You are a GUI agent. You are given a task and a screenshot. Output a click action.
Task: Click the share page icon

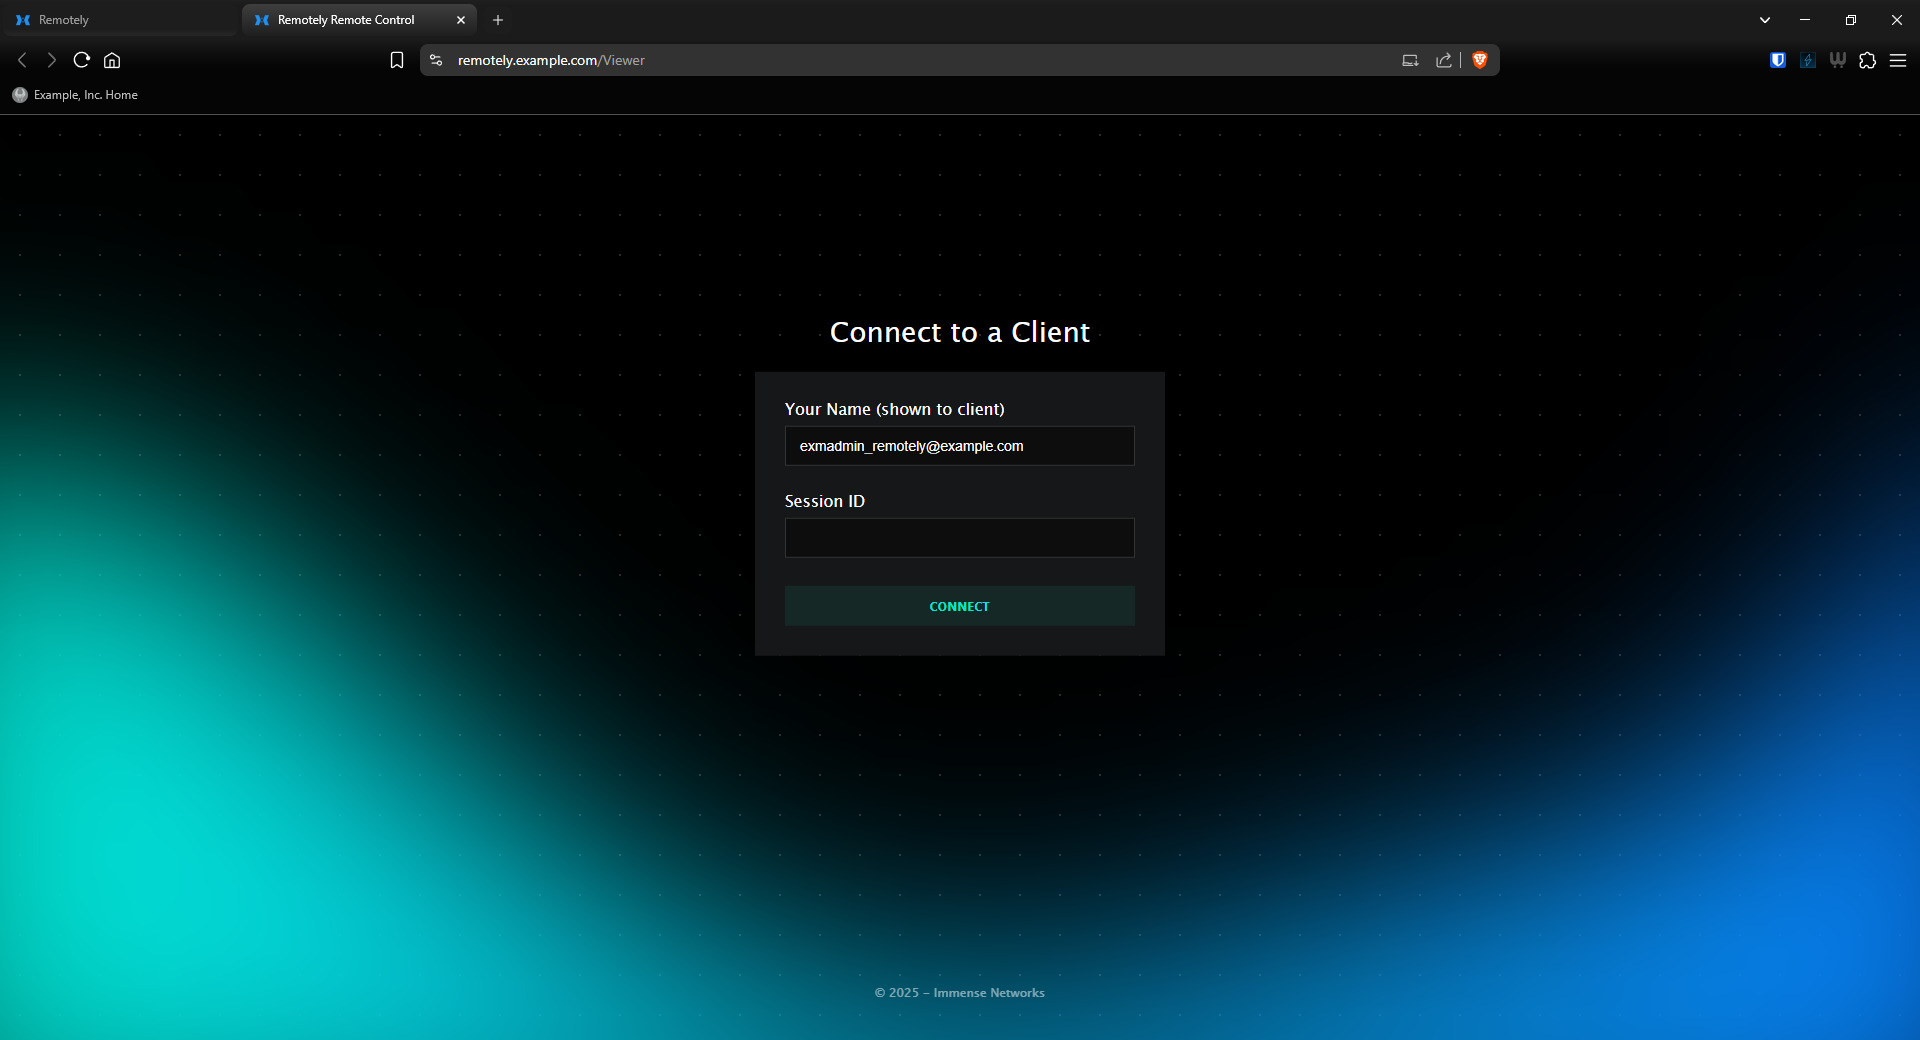1443,60
